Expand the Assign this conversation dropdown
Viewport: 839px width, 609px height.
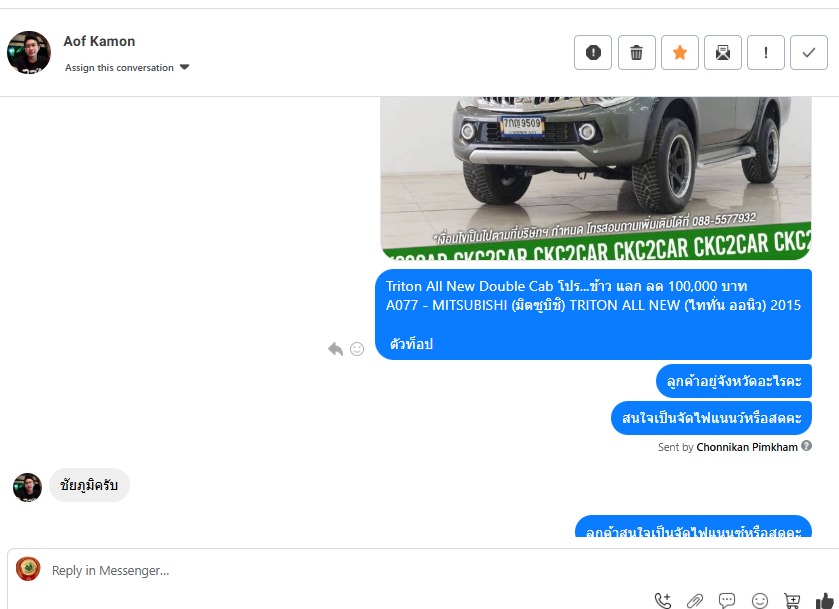point(127,67)
